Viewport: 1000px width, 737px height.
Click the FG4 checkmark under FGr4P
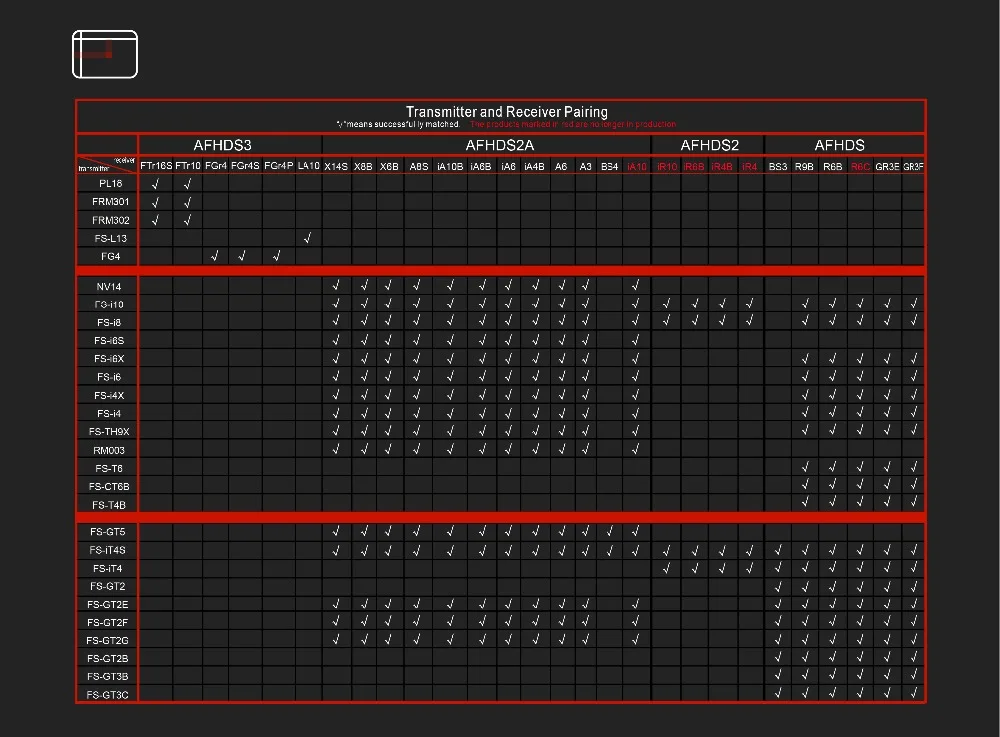click(276, 256)
